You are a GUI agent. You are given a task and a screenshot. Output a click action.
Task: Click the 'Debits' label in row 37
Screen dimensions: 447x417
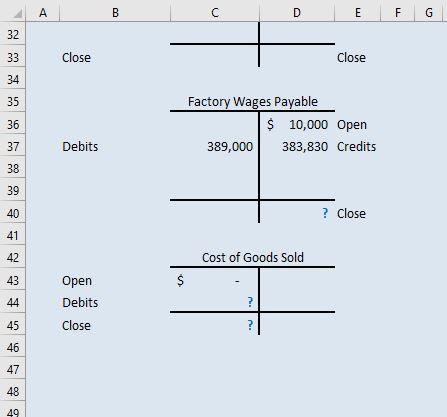click(80, 146)
